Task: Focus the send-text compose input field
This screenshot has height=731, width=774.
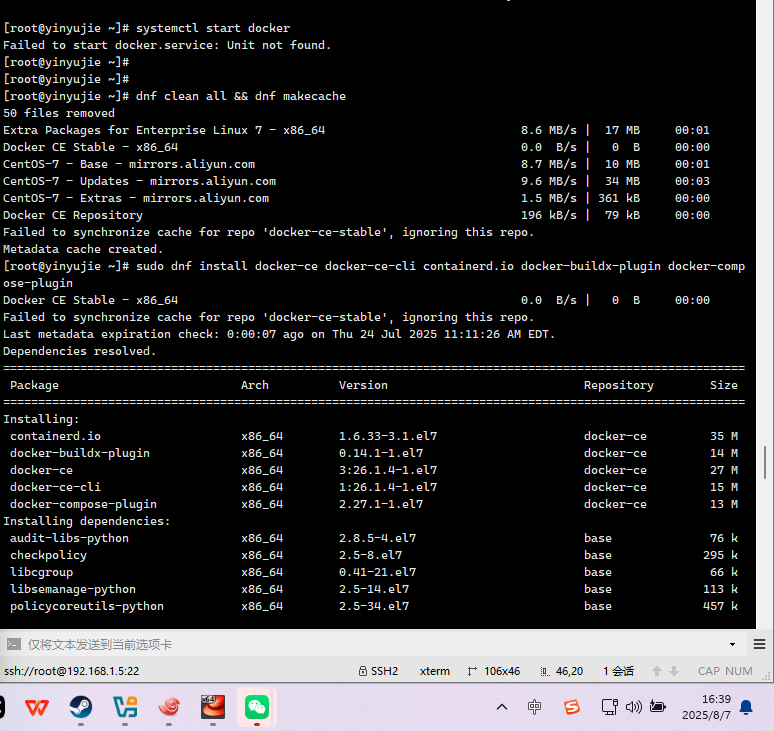Action: [x=375, y=644]
